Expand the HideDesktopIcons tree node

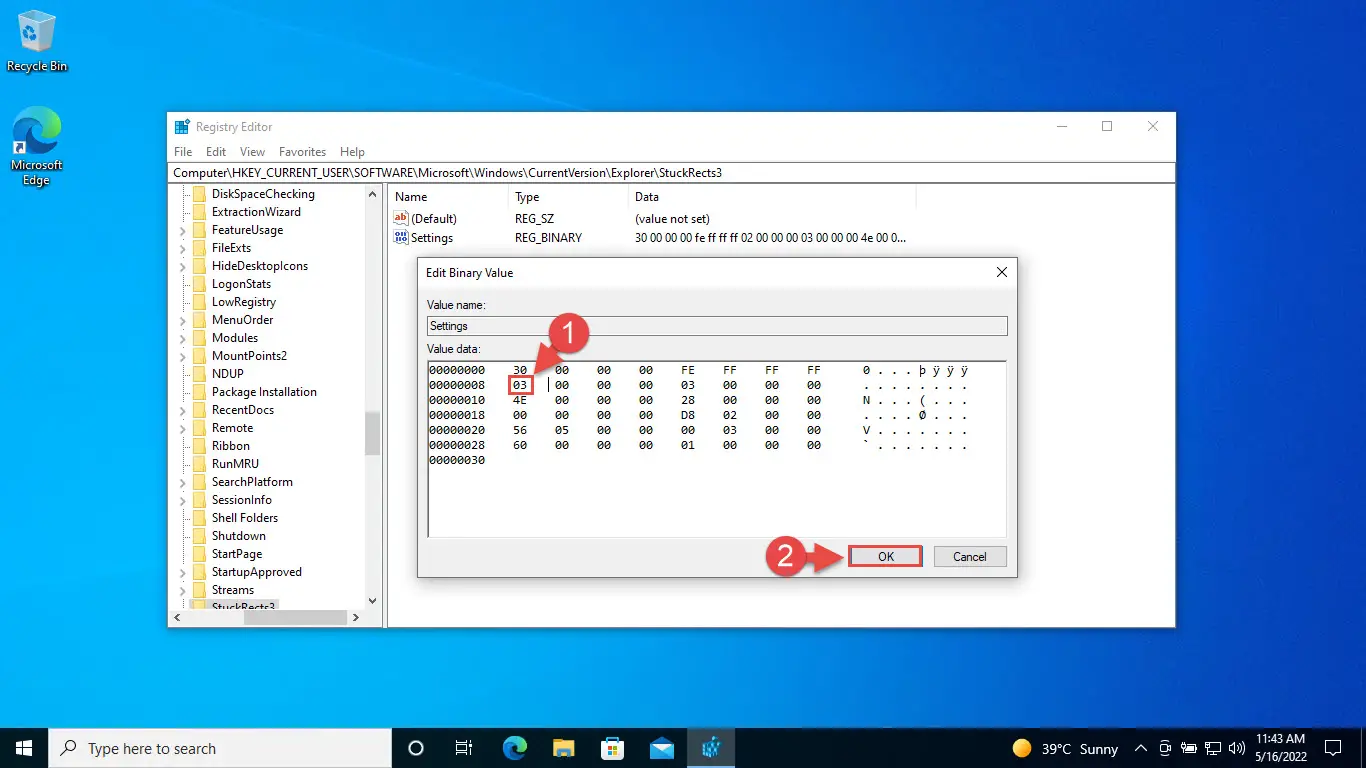pos(182,266)
